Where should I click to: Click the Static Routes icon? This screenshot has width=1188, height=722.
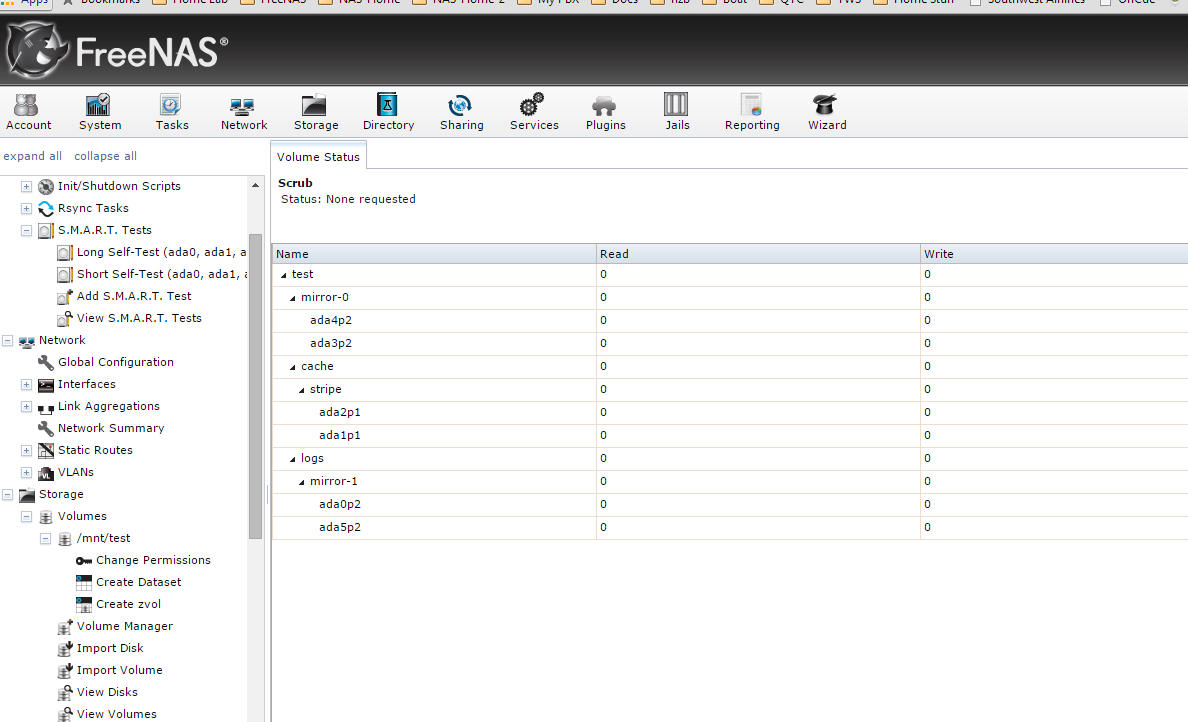pos(46,451)
